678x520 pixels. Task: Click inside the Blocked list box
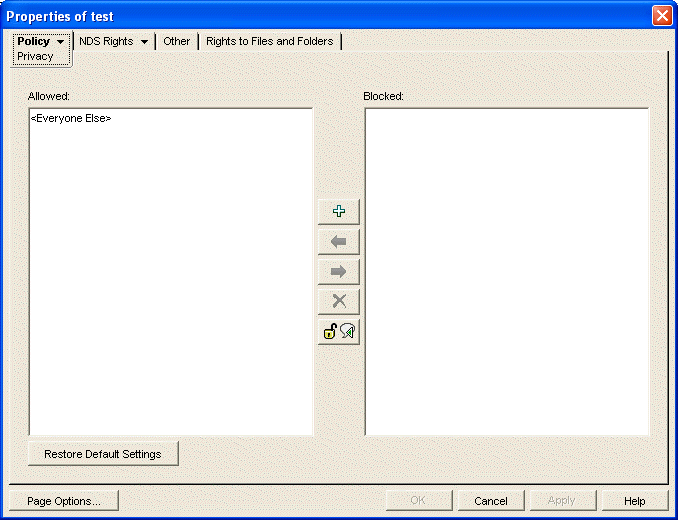click(507, 272)
